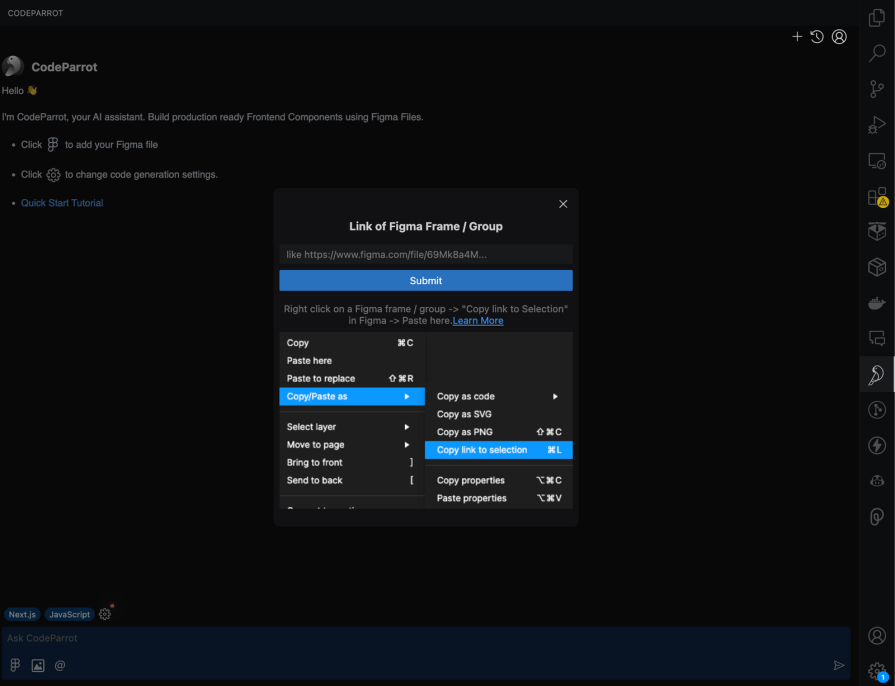Click the @ mention icon in the chat box

pos(59,665)
